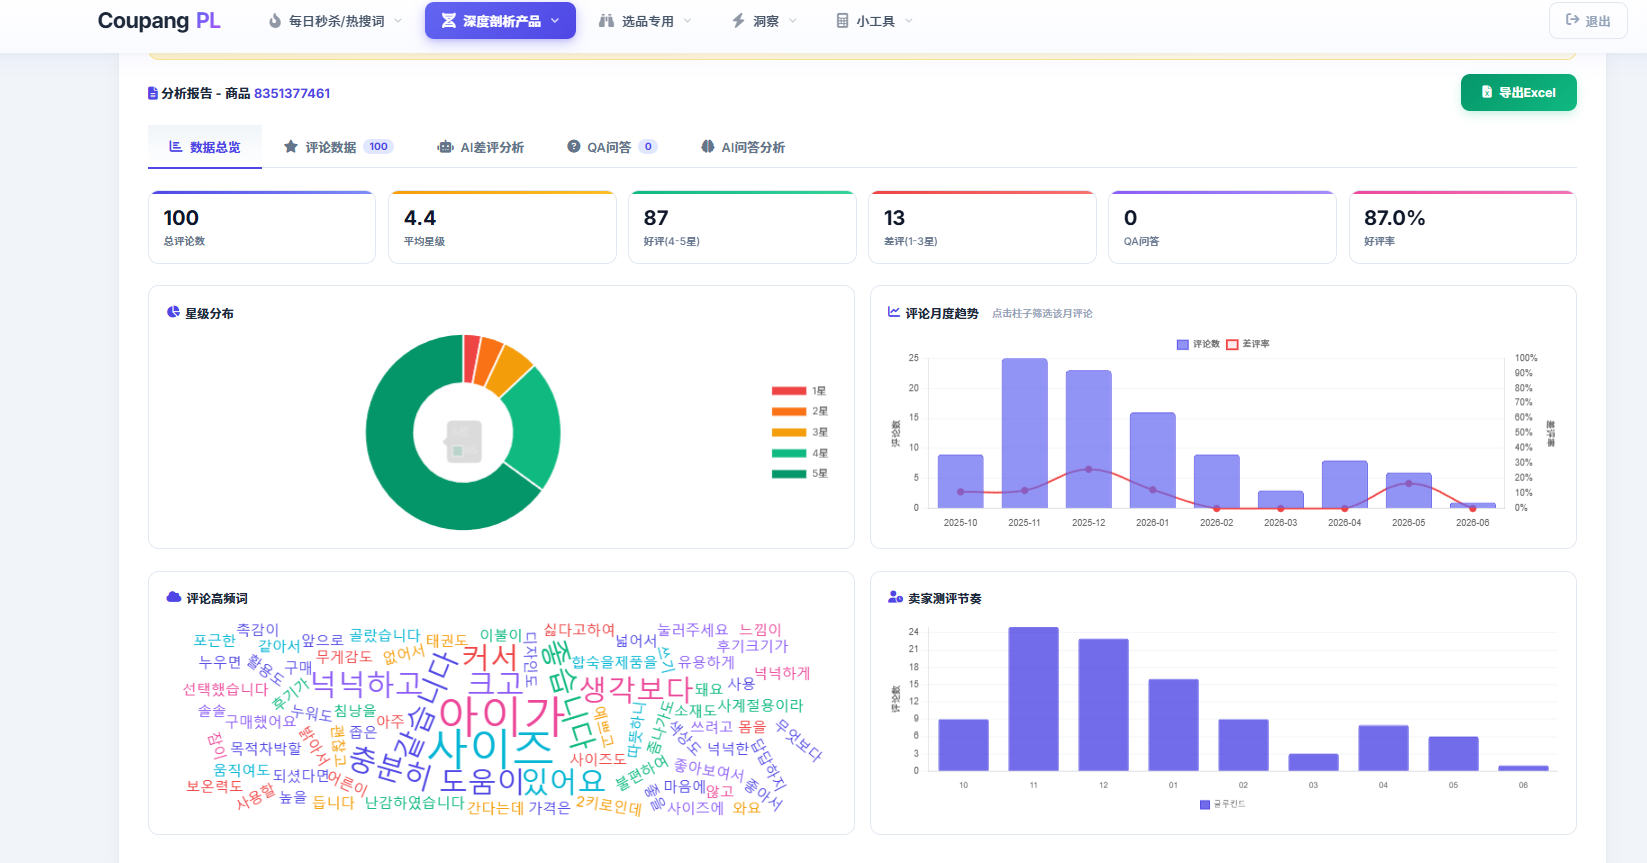Toggle the 5星 legend entry in donut chart
This screenshot has height=863, width=1647.
(799, 474)
